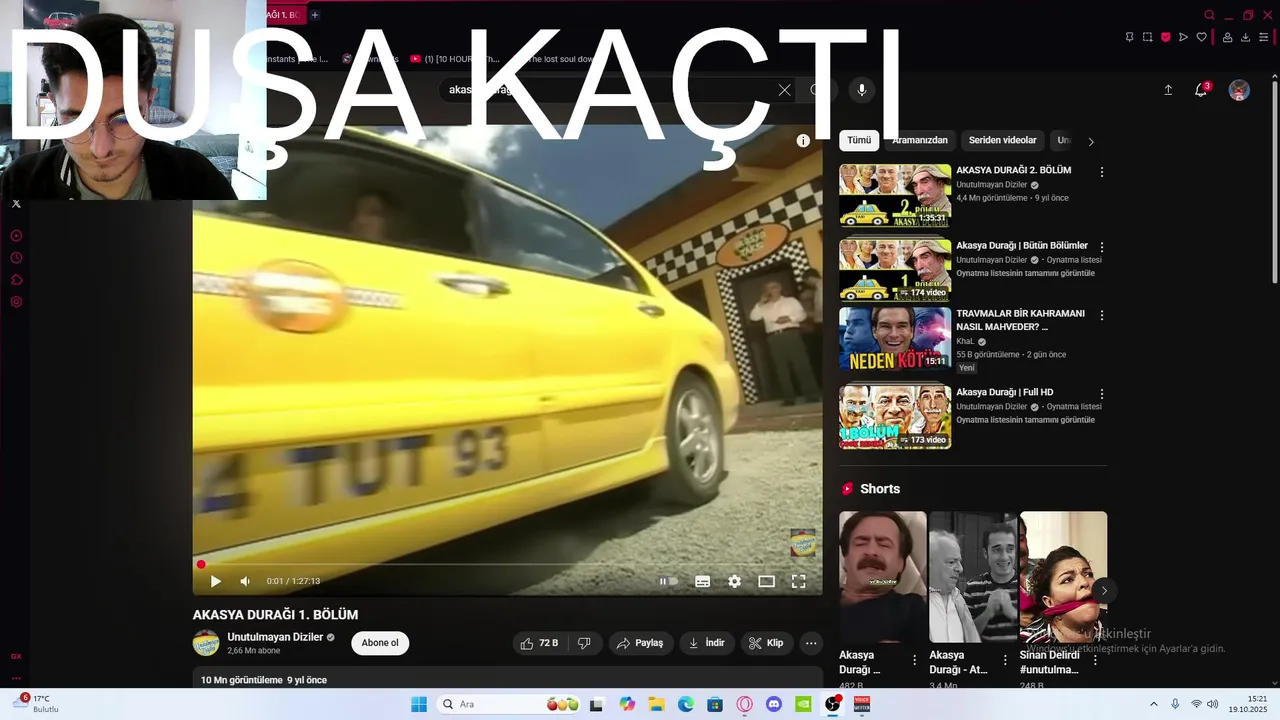Screen dimensions: 1280x720
Task: Like the video (72 B)
Action: tap(539, 643)
